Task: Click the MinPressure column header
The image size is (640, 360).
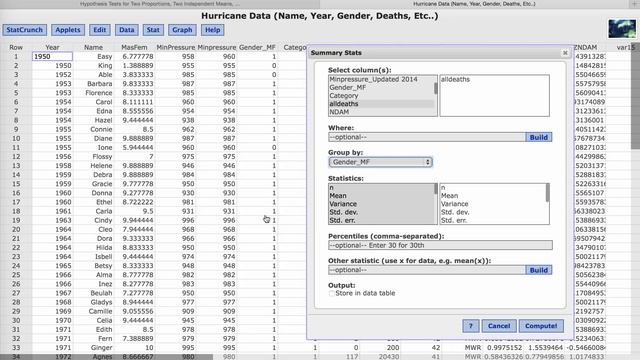Action: (x=176, y=47)
